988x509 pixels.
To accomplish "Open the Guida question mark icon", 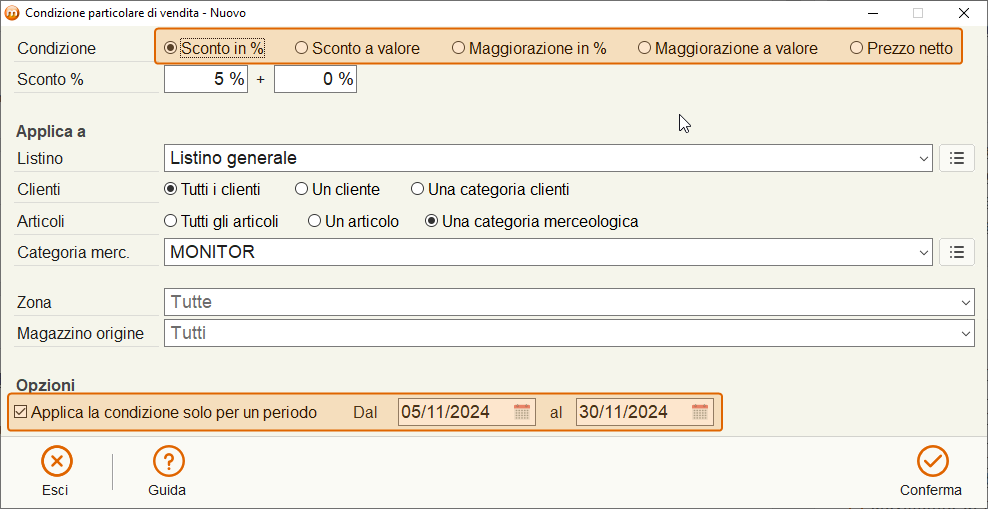I will (169, 462).
